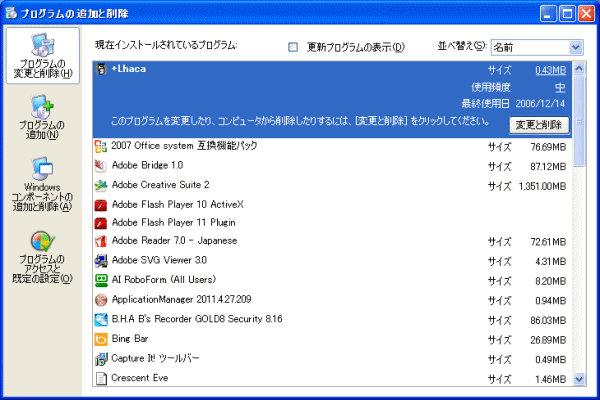The width and height of the screenshot is (600, 400).
Task: Select the Adobe Flash Player 10 ActiveX icon
Action: 100,204
